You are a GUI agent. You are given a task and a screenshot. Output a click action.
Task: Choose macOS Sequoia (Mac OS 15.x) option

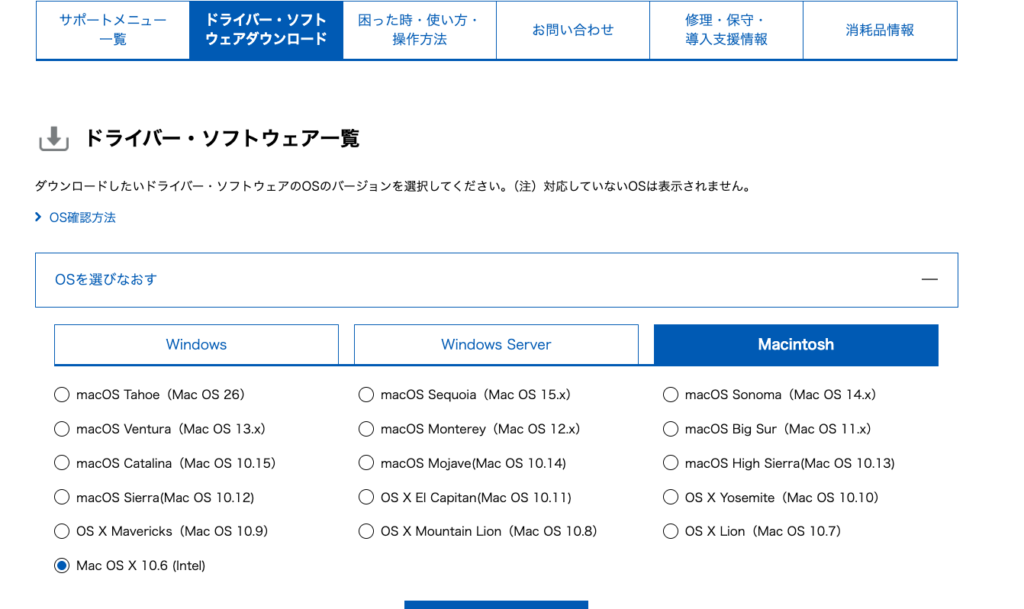(x=366, y=395)
